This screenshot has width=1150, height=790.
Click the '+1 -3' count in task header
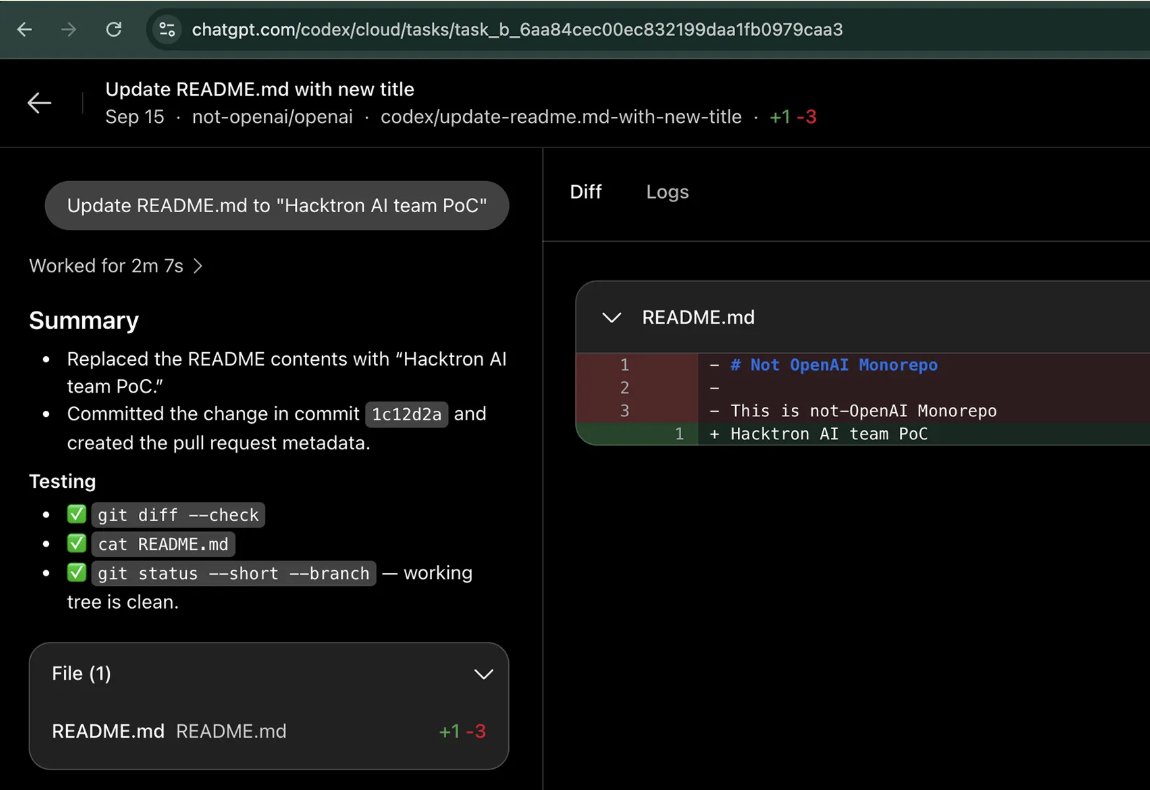[x=793, y=117]
